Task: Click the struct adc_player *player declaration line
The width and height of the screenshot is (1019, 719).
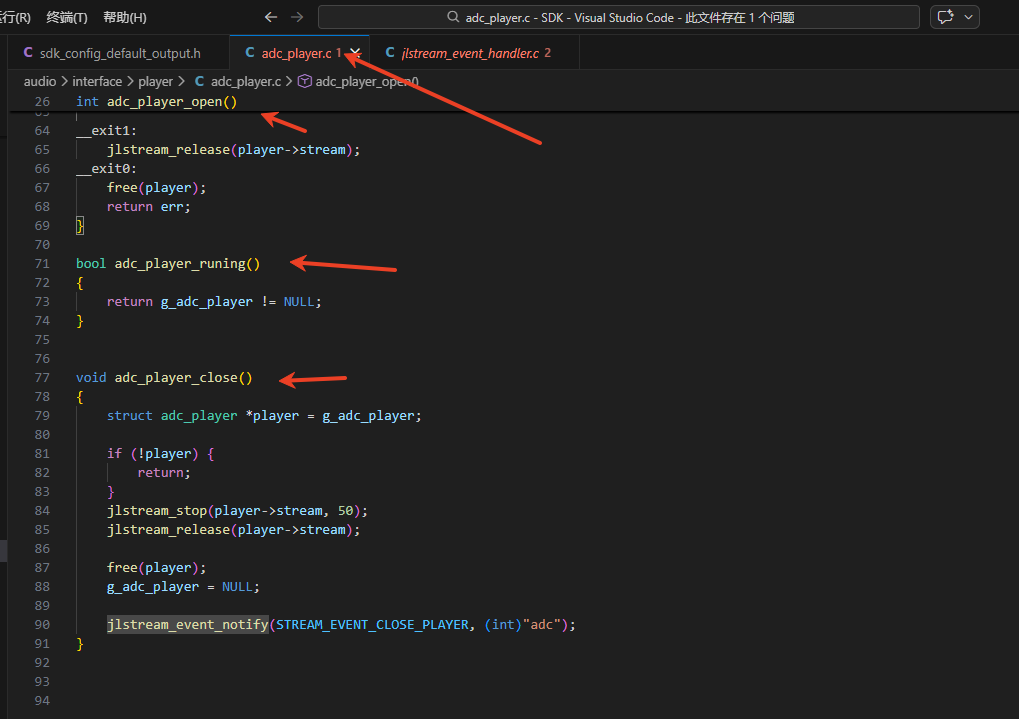Action: [264, 415]
